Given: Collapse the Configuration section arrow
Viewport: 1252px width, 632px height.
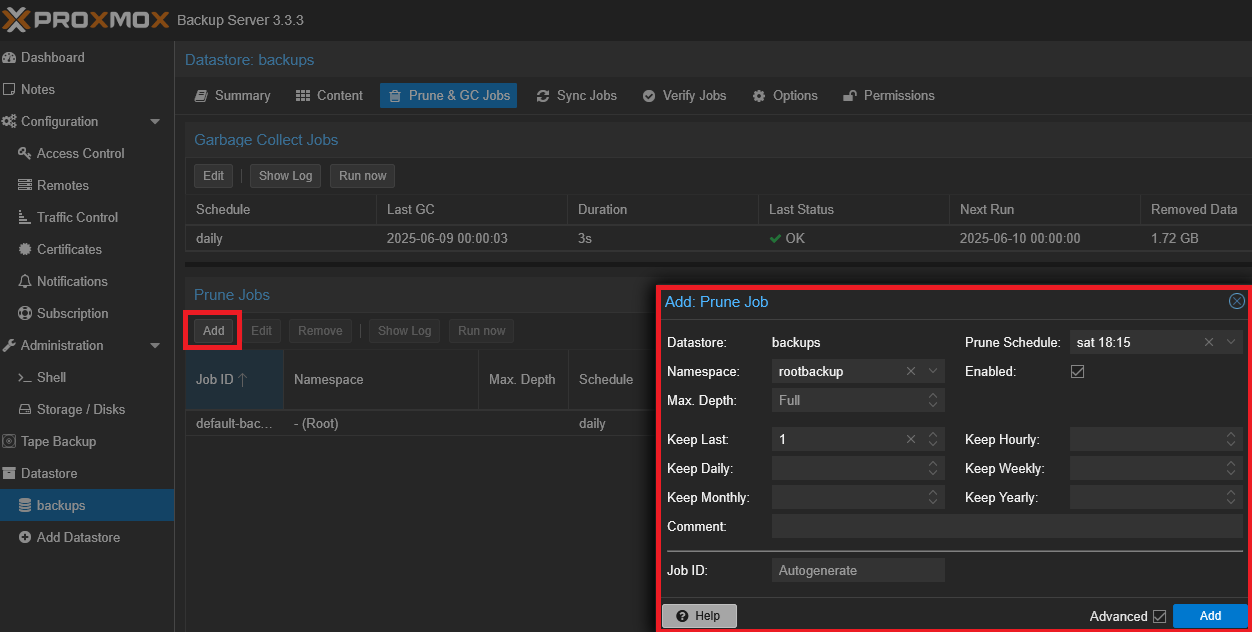Looking at the screenshot, I should tap(155, 122).
